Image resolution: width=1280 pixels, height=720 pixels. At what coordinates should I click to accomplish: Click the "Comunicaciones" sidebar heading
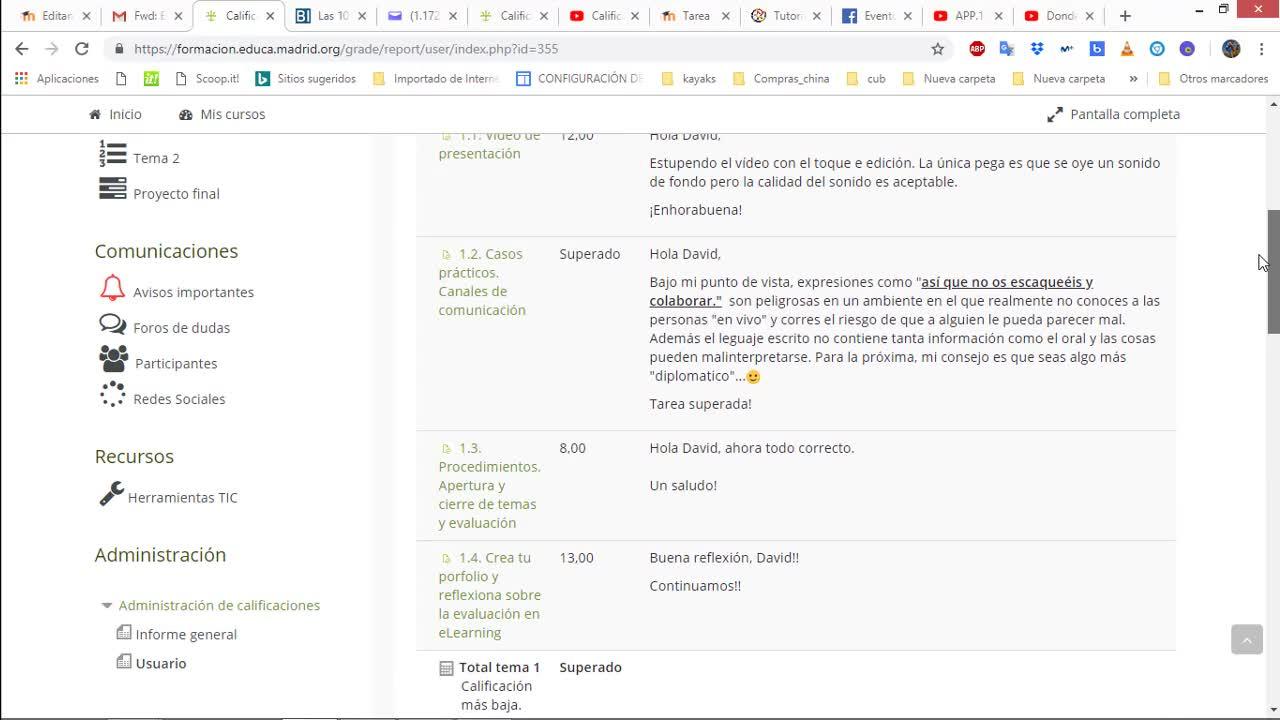coord(166,251)
